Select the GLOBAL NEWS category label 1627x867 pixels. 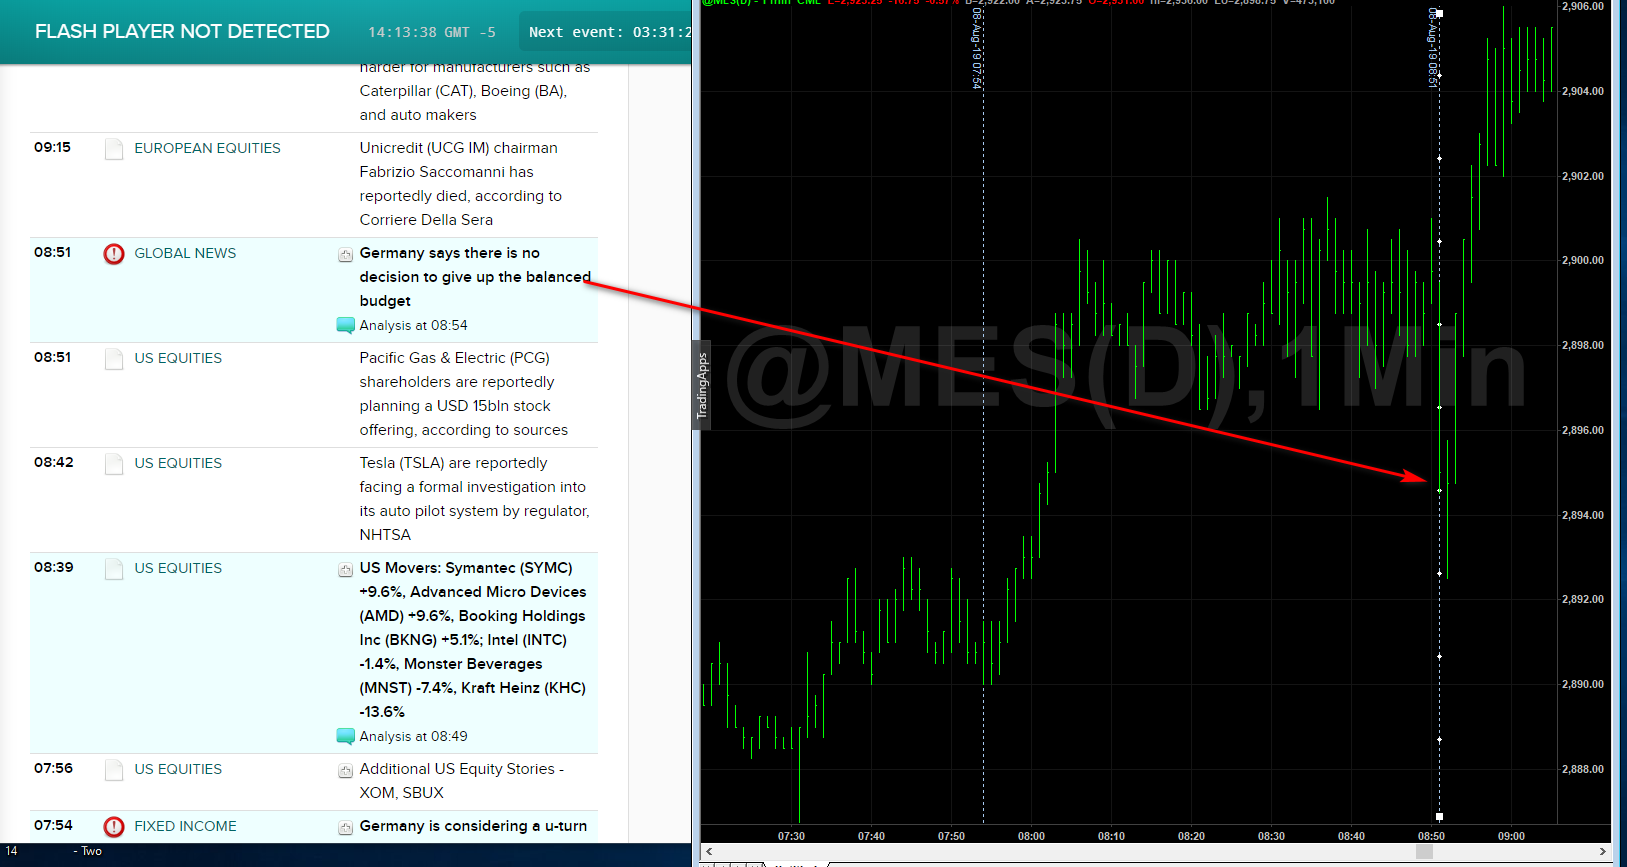[x=185, y=253]
